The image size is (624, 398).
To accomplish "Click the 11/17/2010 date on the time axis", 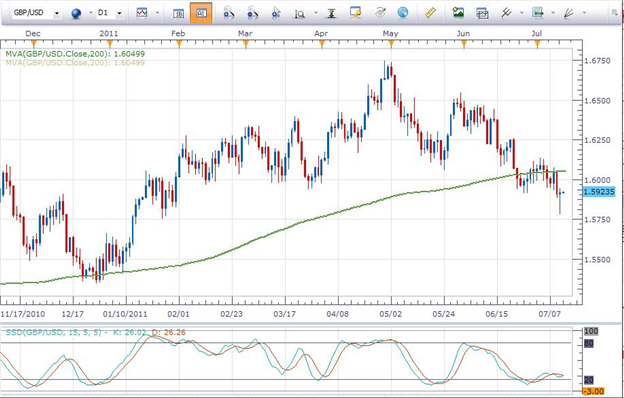I will (23, 314).
